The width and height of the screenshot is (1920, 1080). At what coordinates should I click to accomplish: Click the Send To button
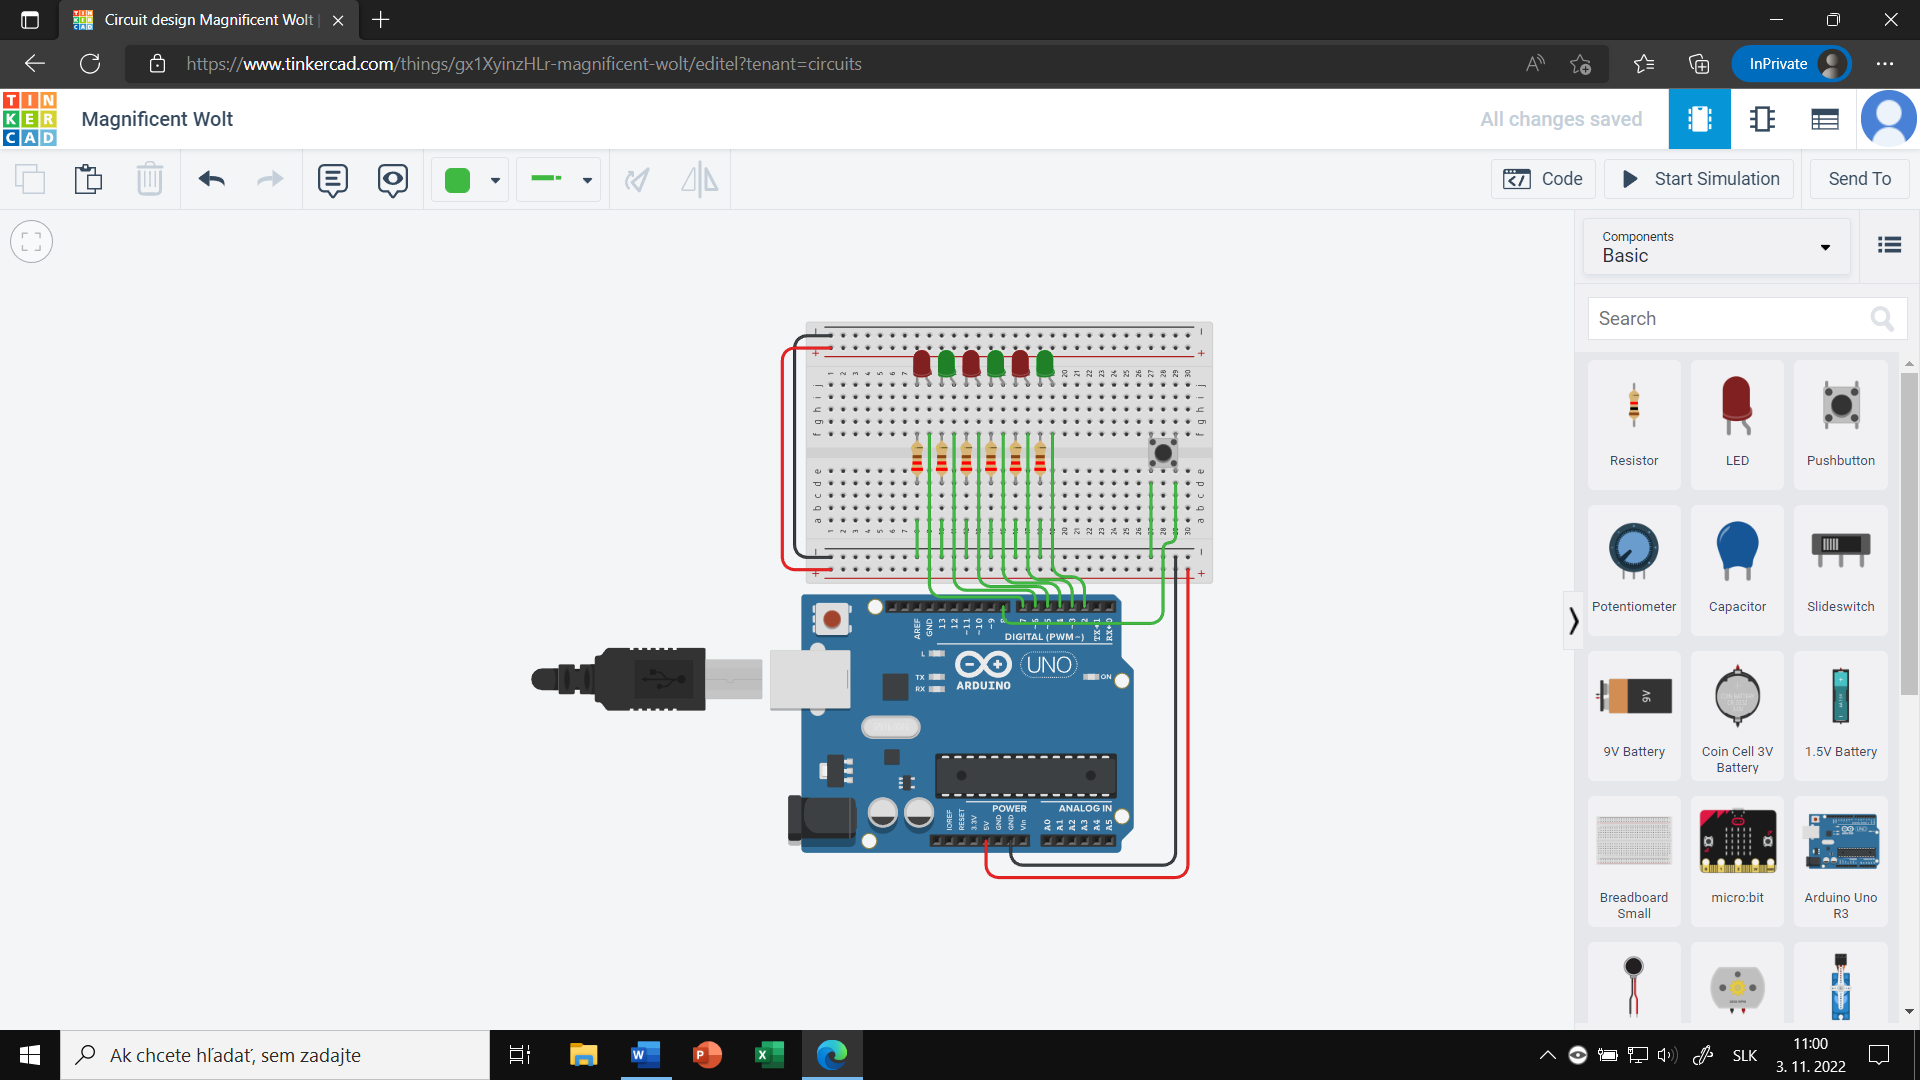pyautogui.click(x=1859, y=179)
